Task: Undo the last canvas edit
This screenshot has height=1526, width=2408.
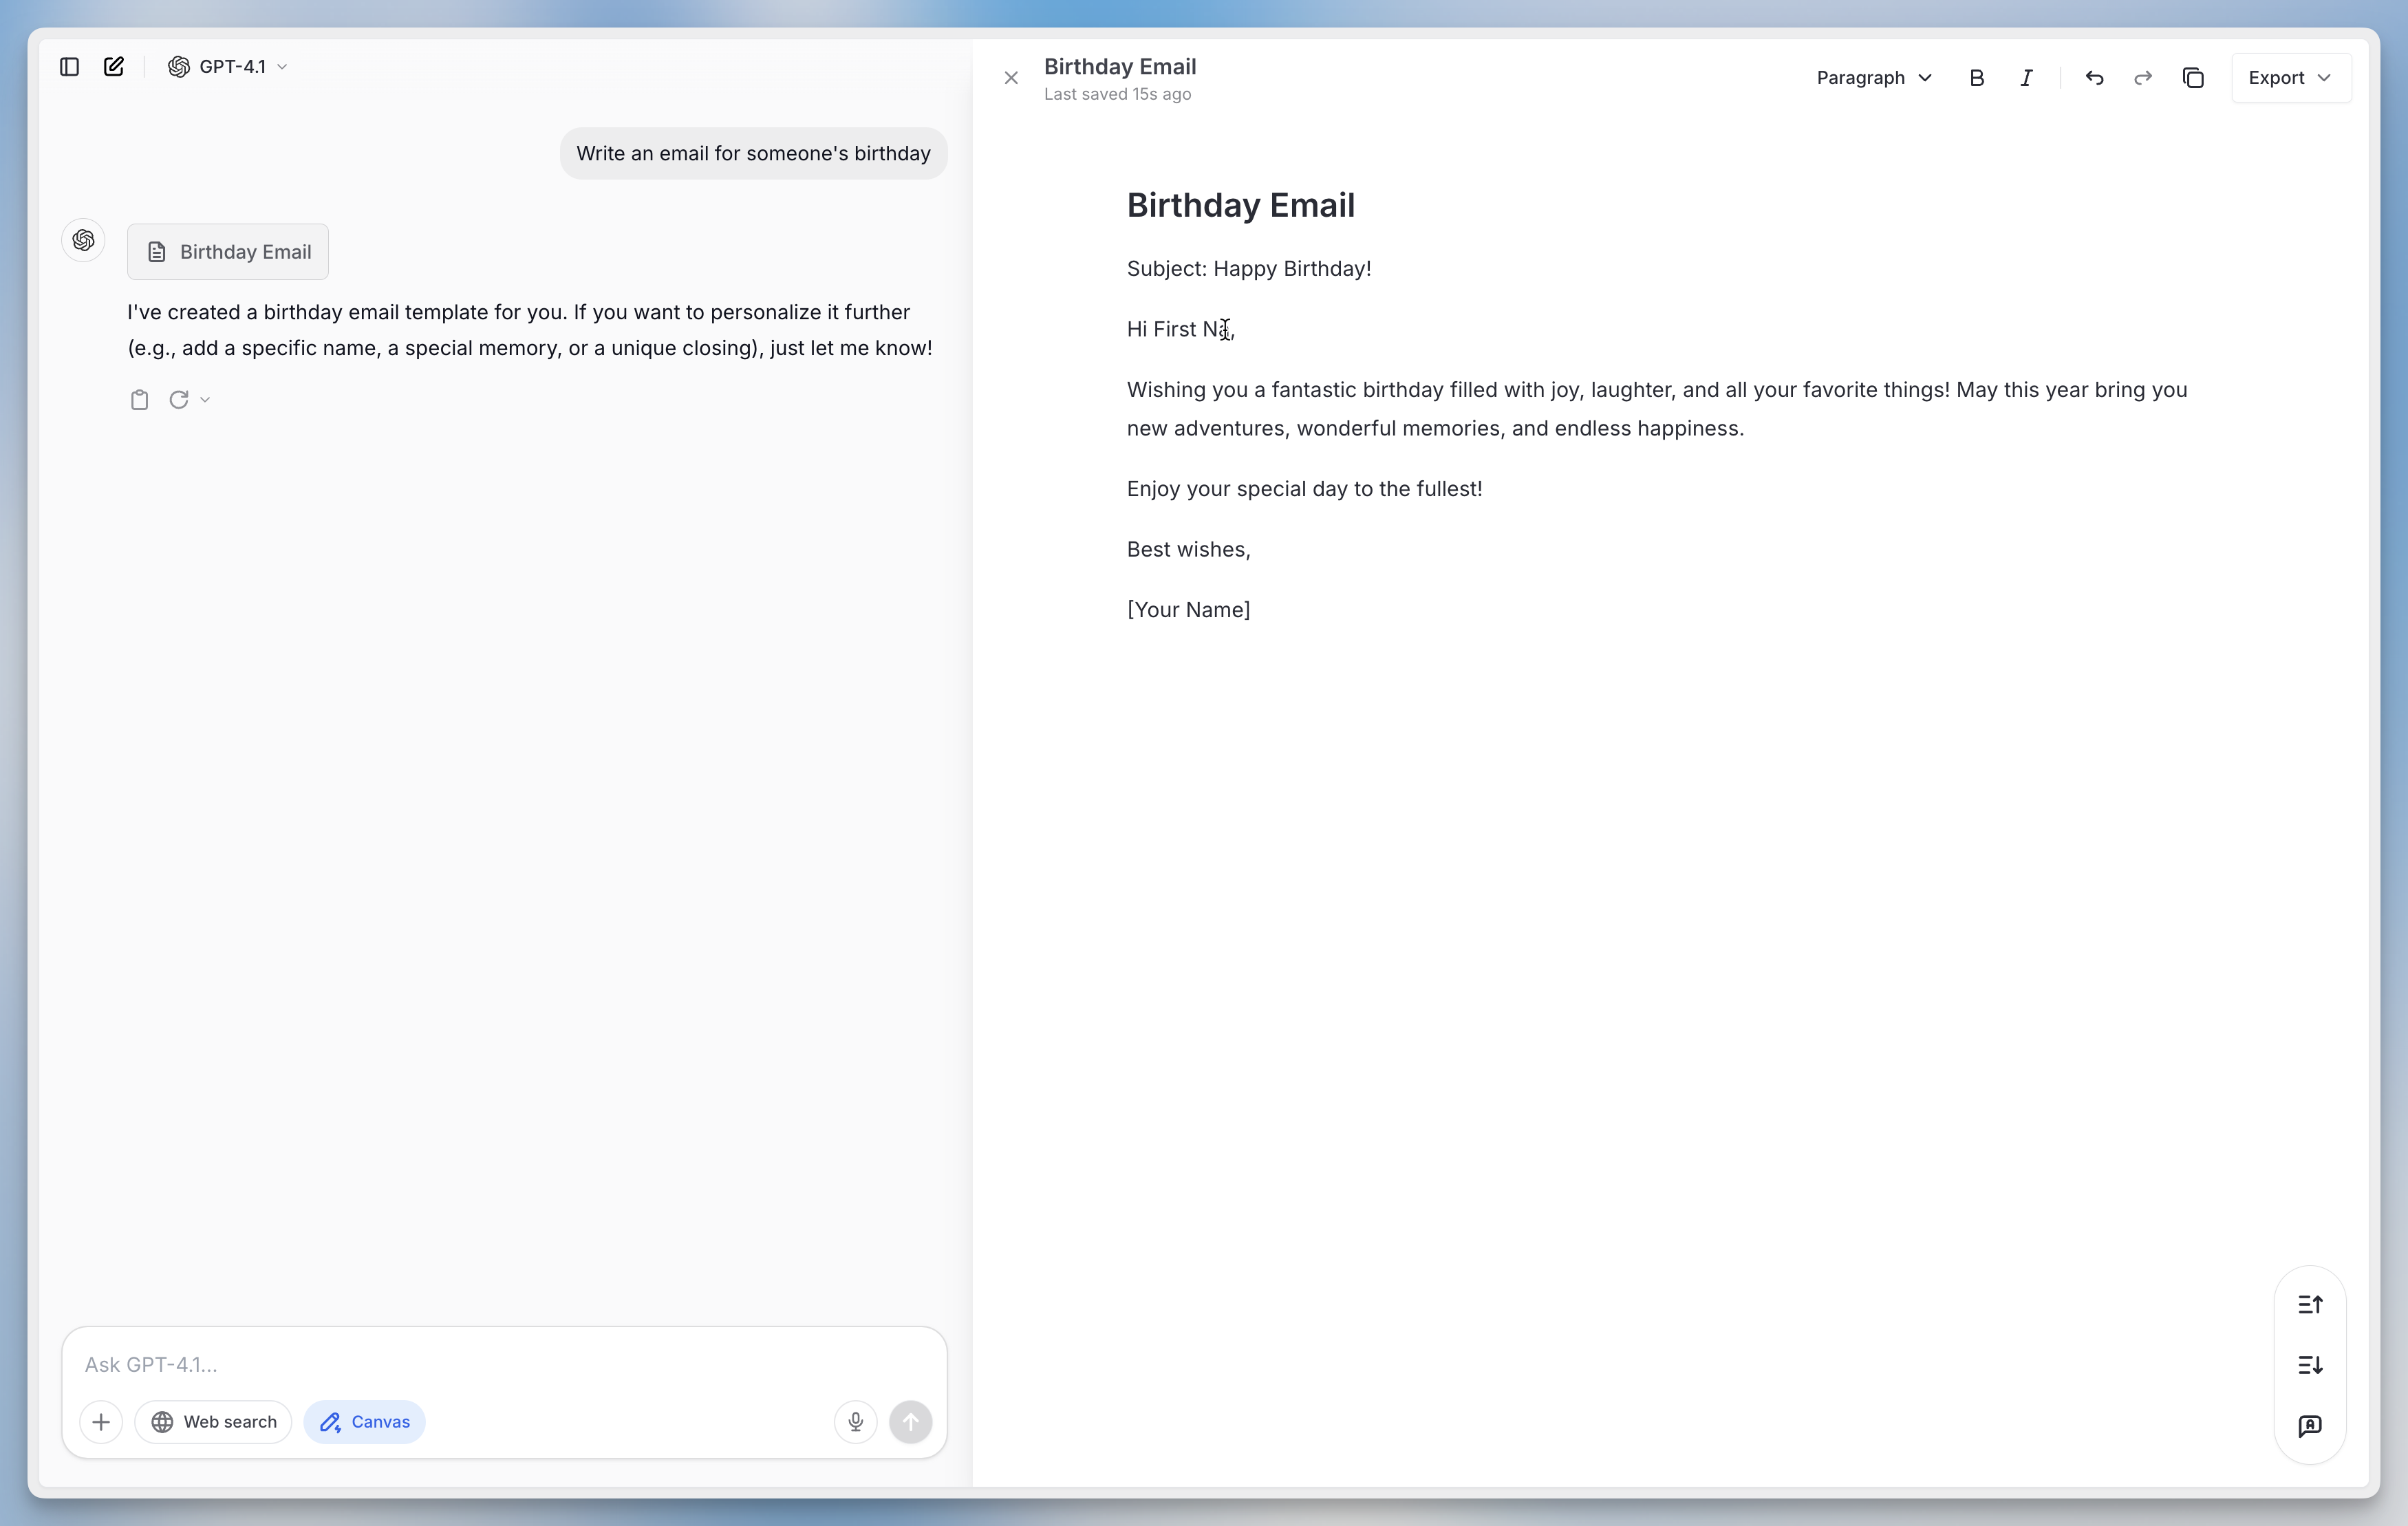Action: 2094,78
